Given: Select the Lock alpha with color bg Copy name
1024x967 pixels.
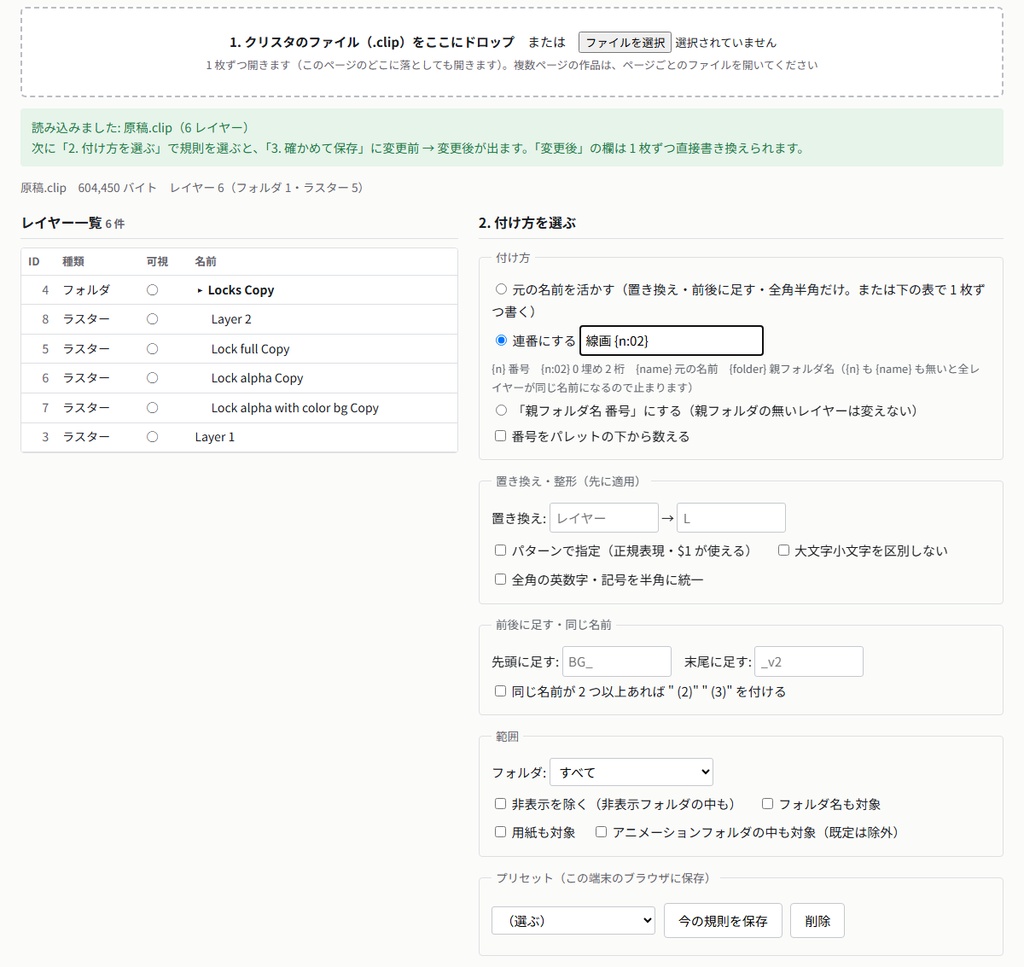Looking at the screenshot, I should (x=295, y=407).
